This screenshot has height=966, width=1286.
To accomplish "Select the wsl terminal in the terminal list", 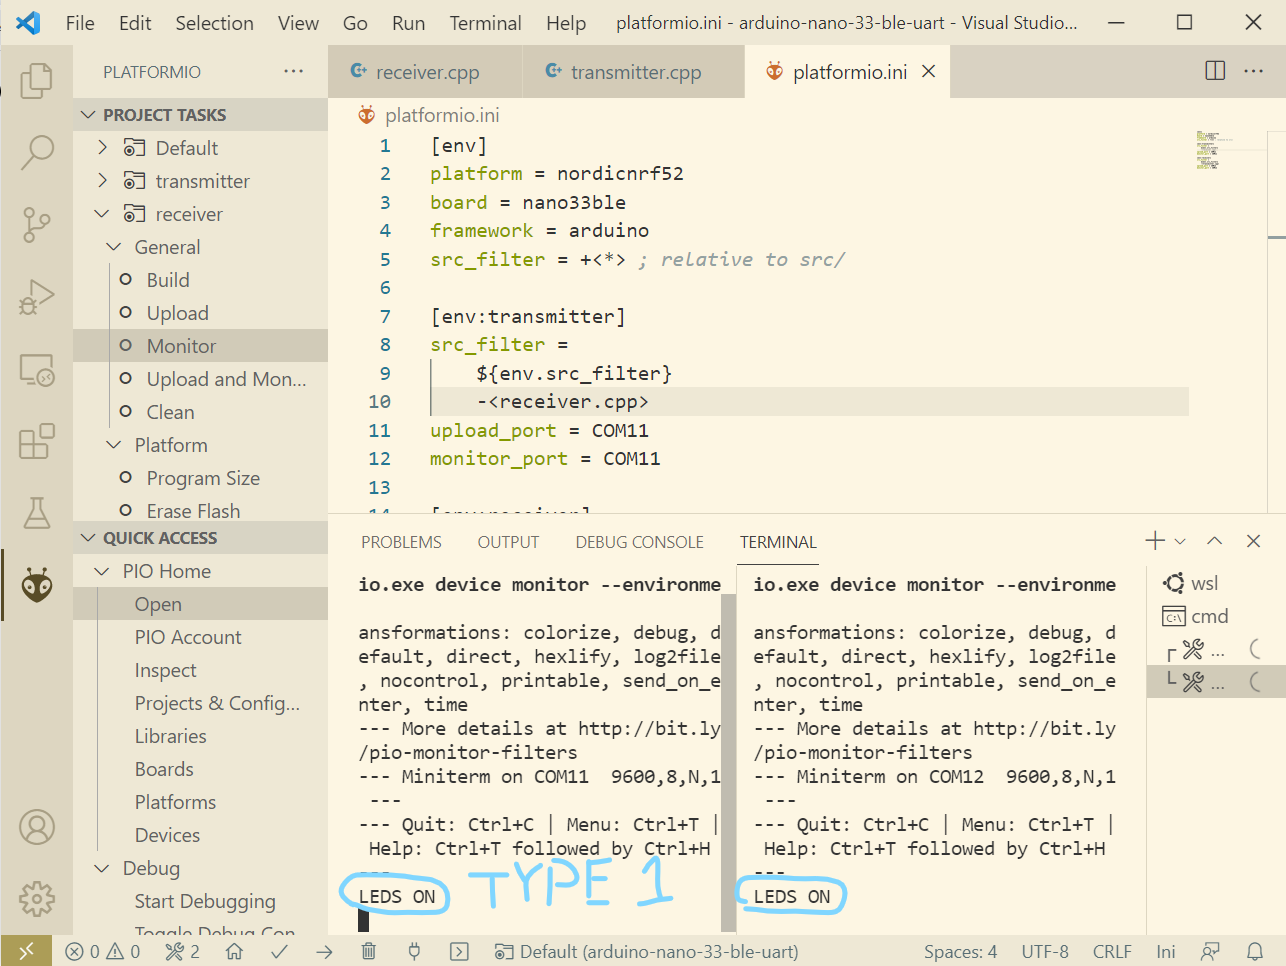I will (x=1215, y=583).
